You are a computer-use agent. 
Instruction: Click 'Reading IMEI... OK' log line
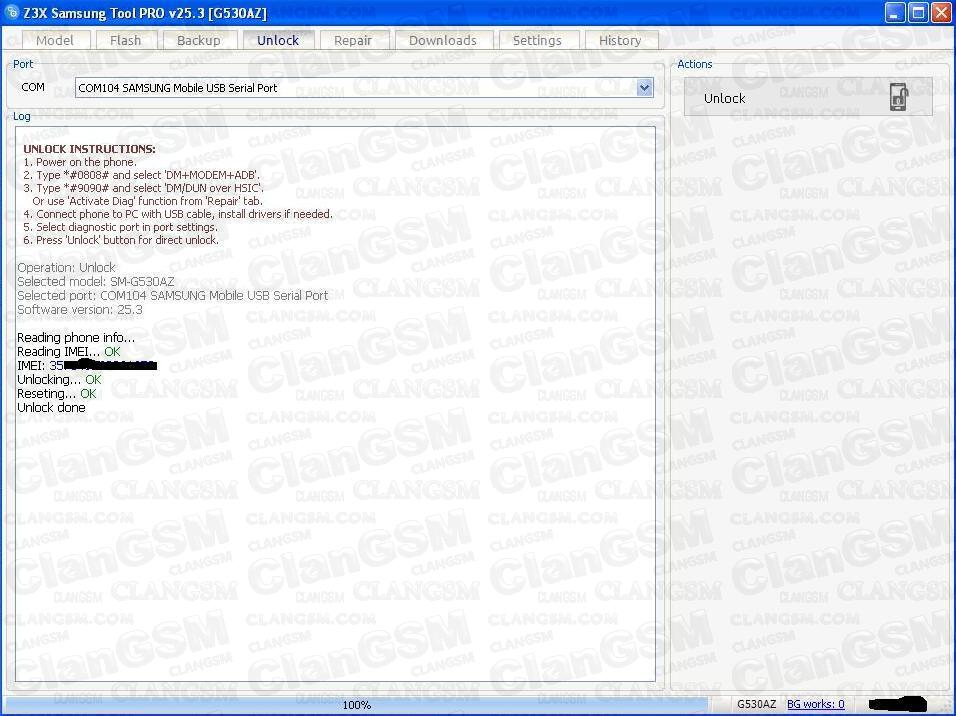(69, 351)
